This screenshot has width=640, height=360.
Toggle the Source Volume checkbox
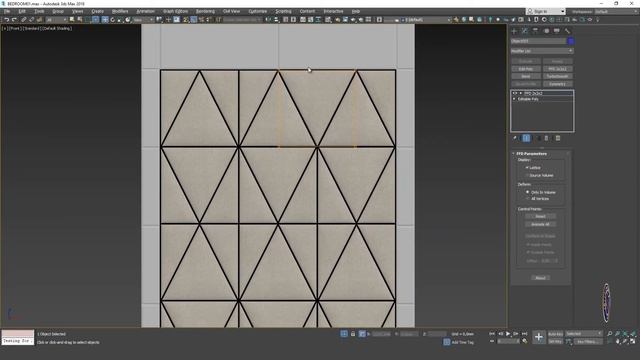pyautogui.click(x=527, y=175)
